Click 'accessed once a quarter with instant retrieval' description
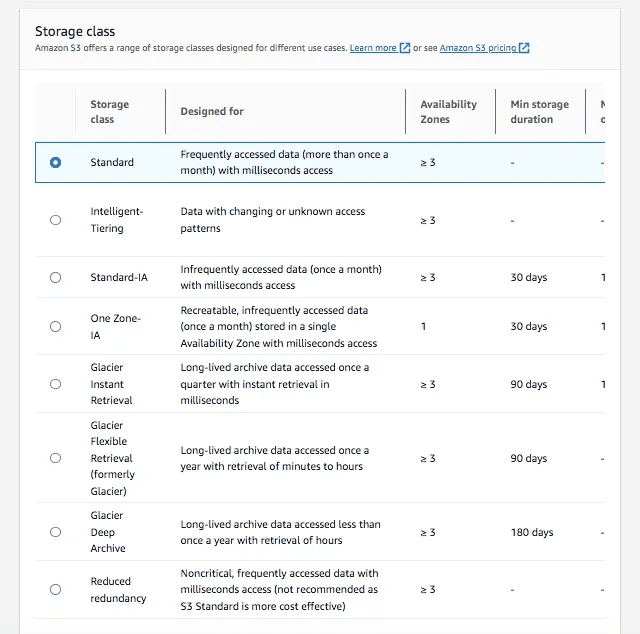640x634 pixels. coord(274,384)
